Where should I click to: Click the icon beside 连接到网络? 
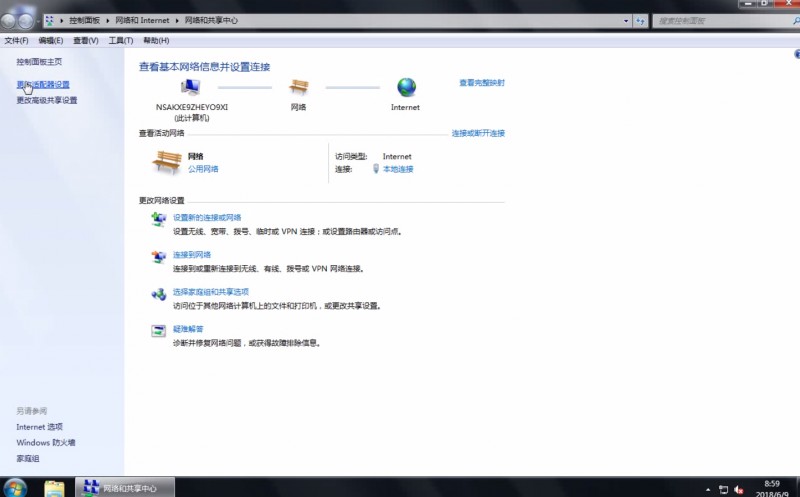click(x=159, y=257)
